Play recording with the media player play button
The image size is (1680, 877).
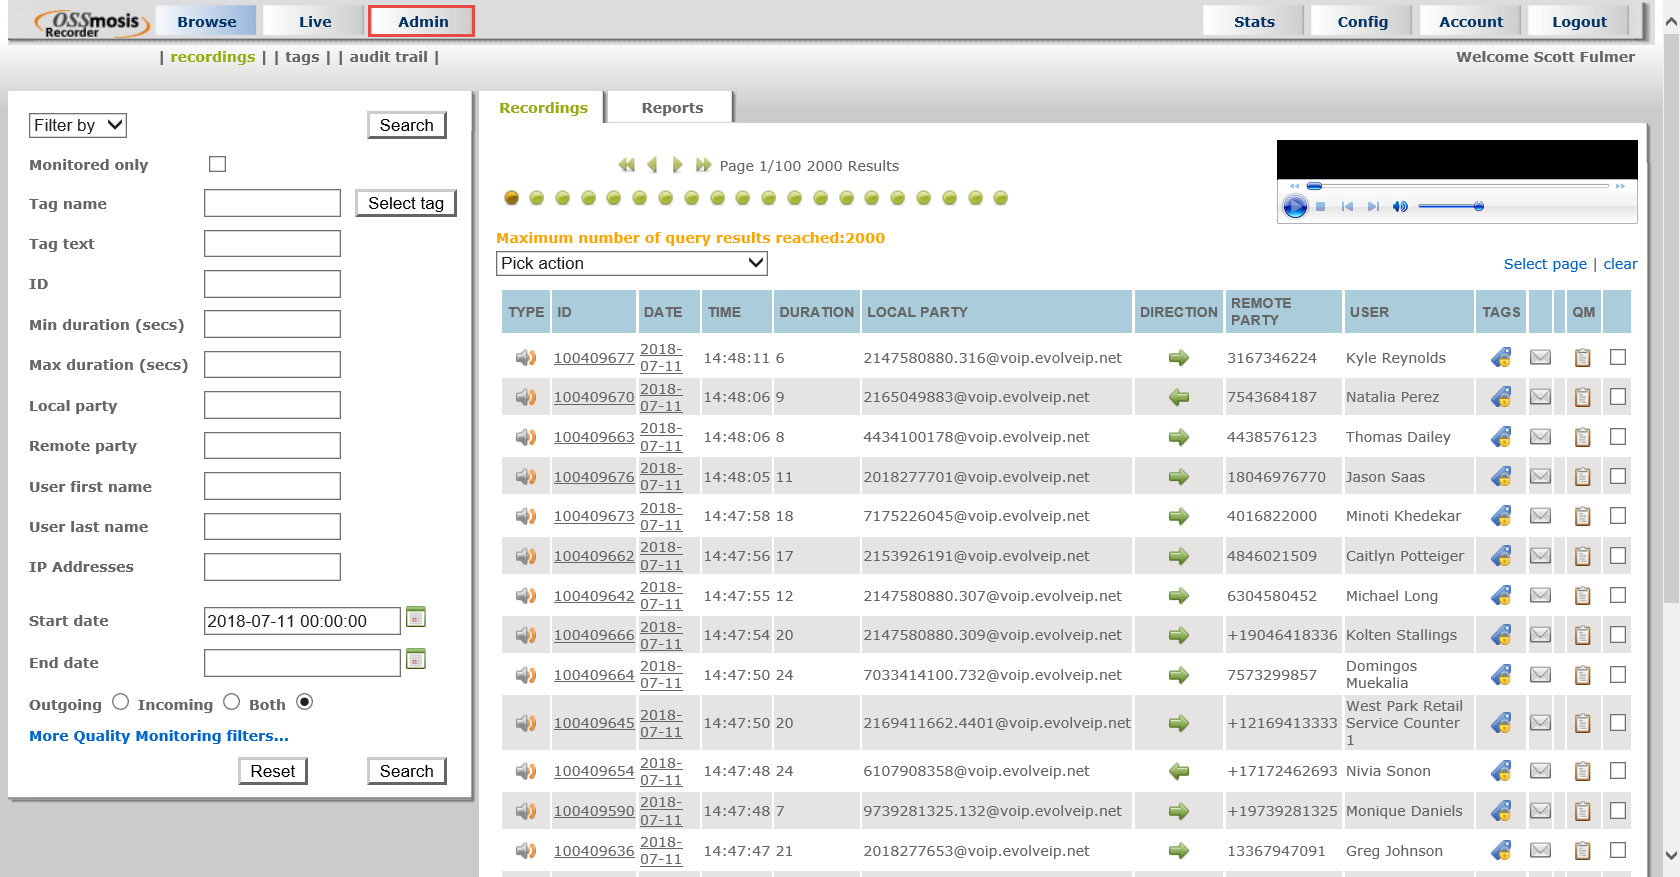pyautogui.click(x=1295, y=207)
